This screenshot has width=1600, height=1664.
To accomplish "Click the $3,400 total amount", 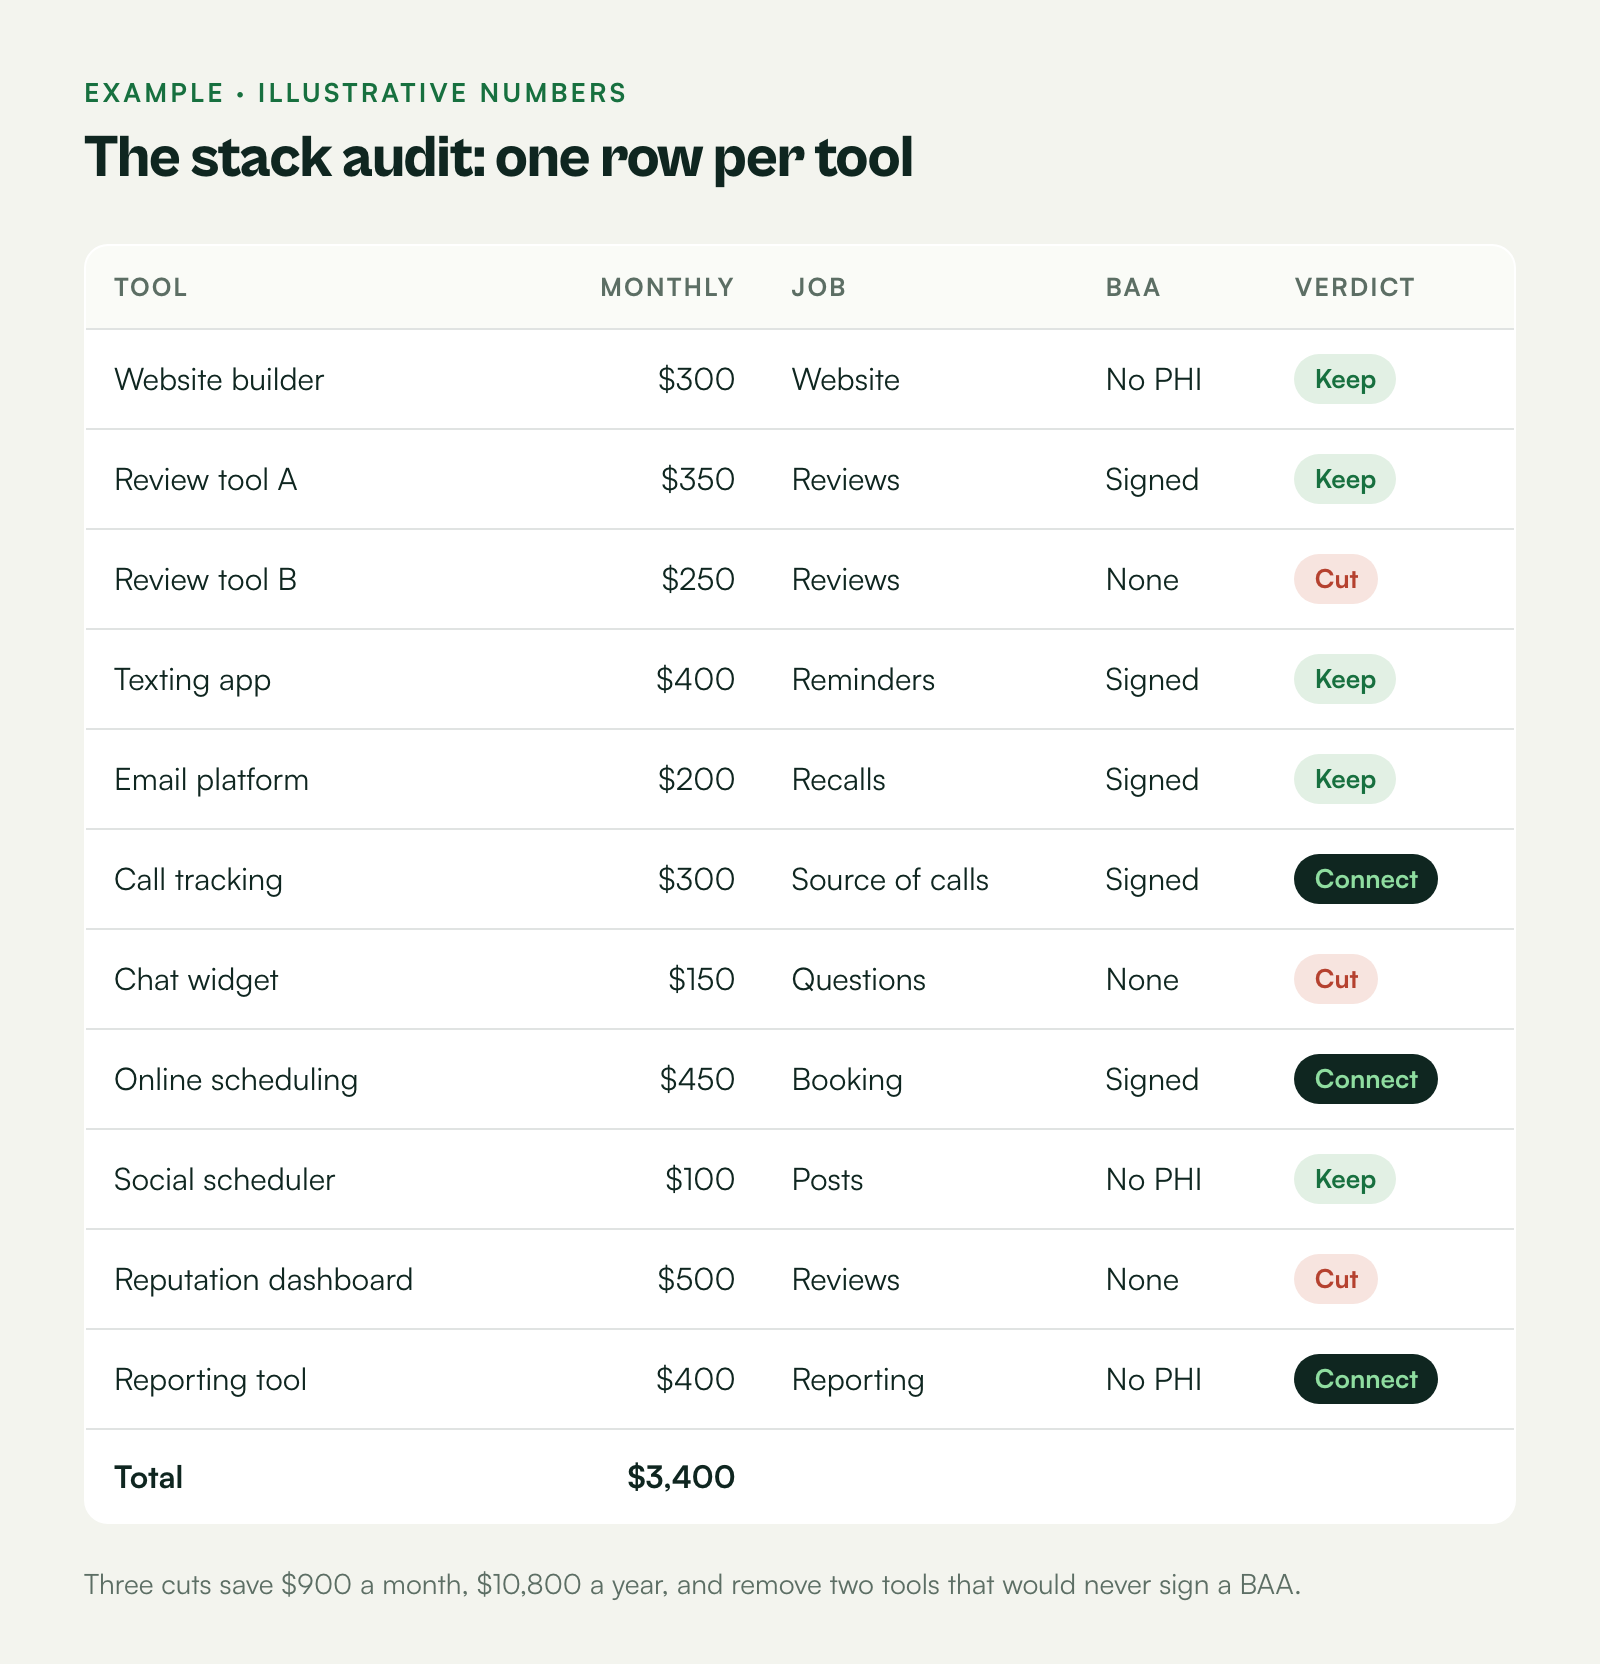I will click(681, 1477).
